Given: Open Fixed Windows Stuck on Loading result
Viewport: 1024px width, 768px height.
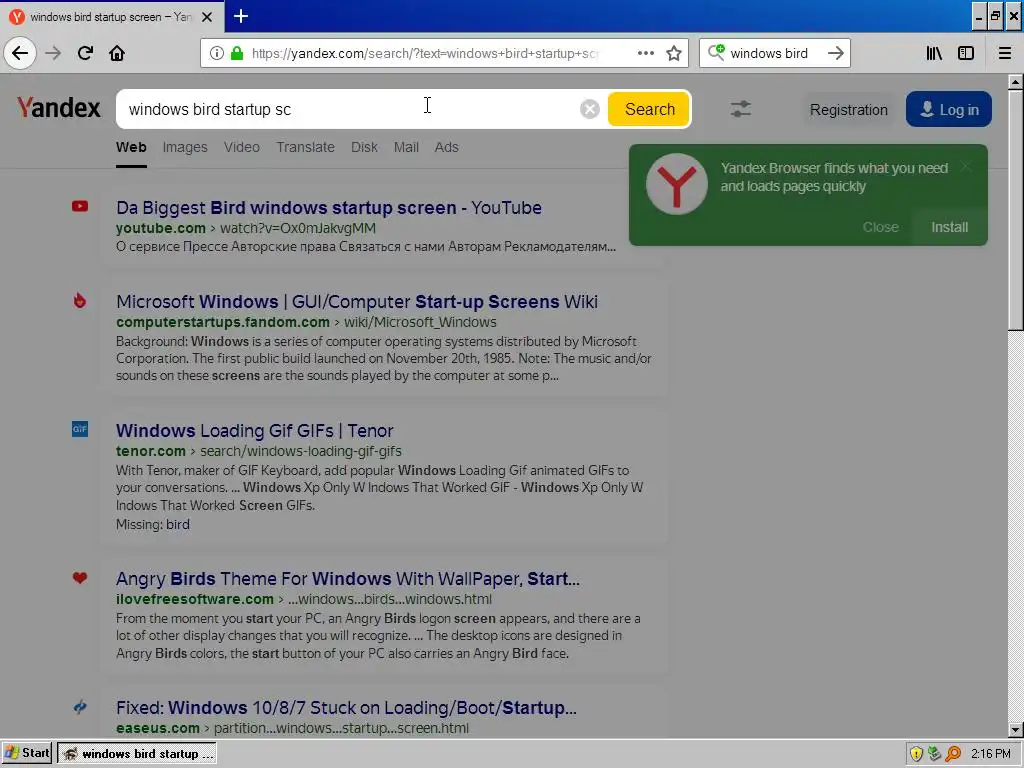Looking at the screenshot, I should 346,708.
